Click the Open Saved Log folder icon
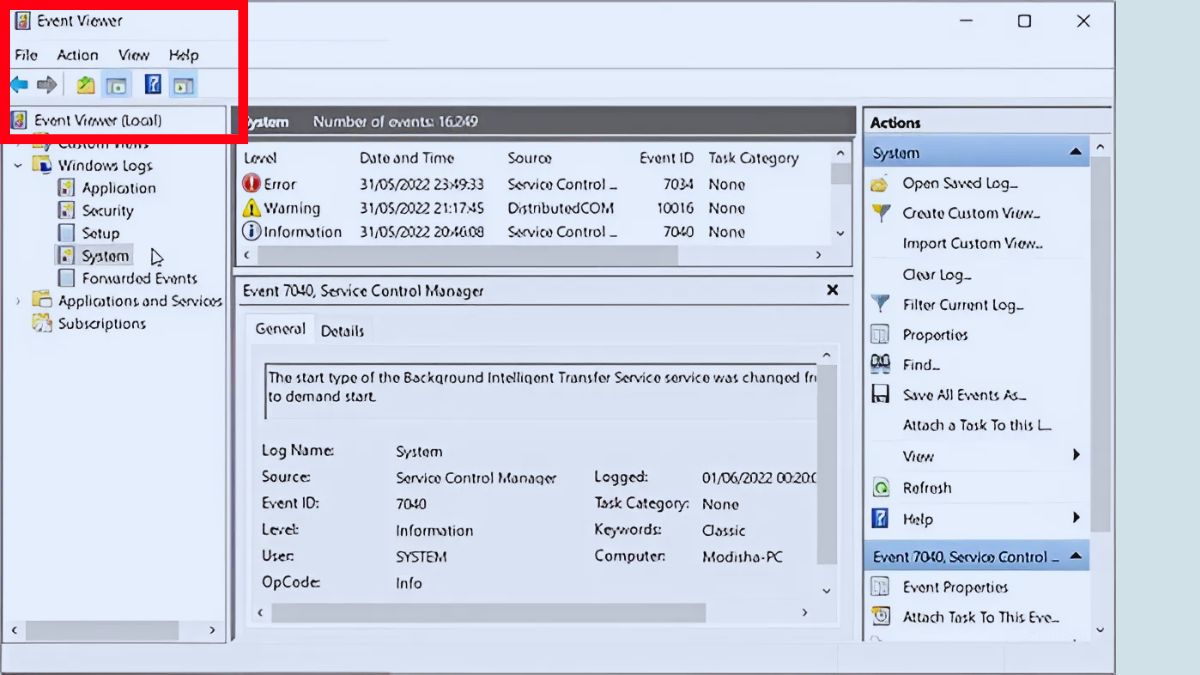 (880, 183)
